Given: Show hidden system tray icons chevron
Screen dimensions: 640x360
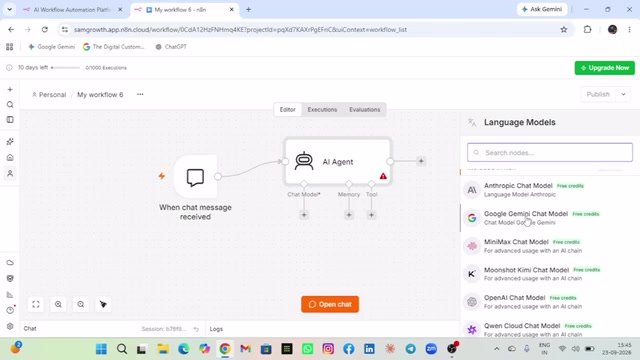Looking at the screenshot, I should click(x=497, y=349).
